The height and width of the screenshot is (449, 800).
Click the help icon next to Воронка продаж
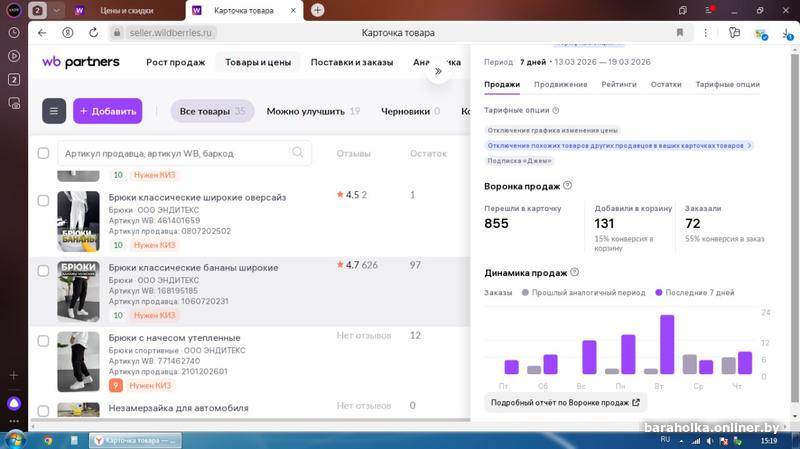(567, 186)
